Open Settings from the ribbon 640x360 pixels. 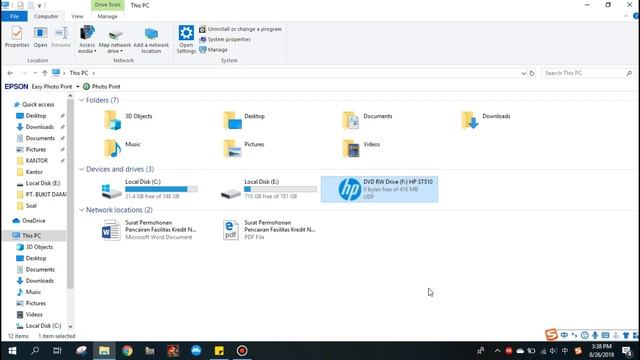point(186,40)
